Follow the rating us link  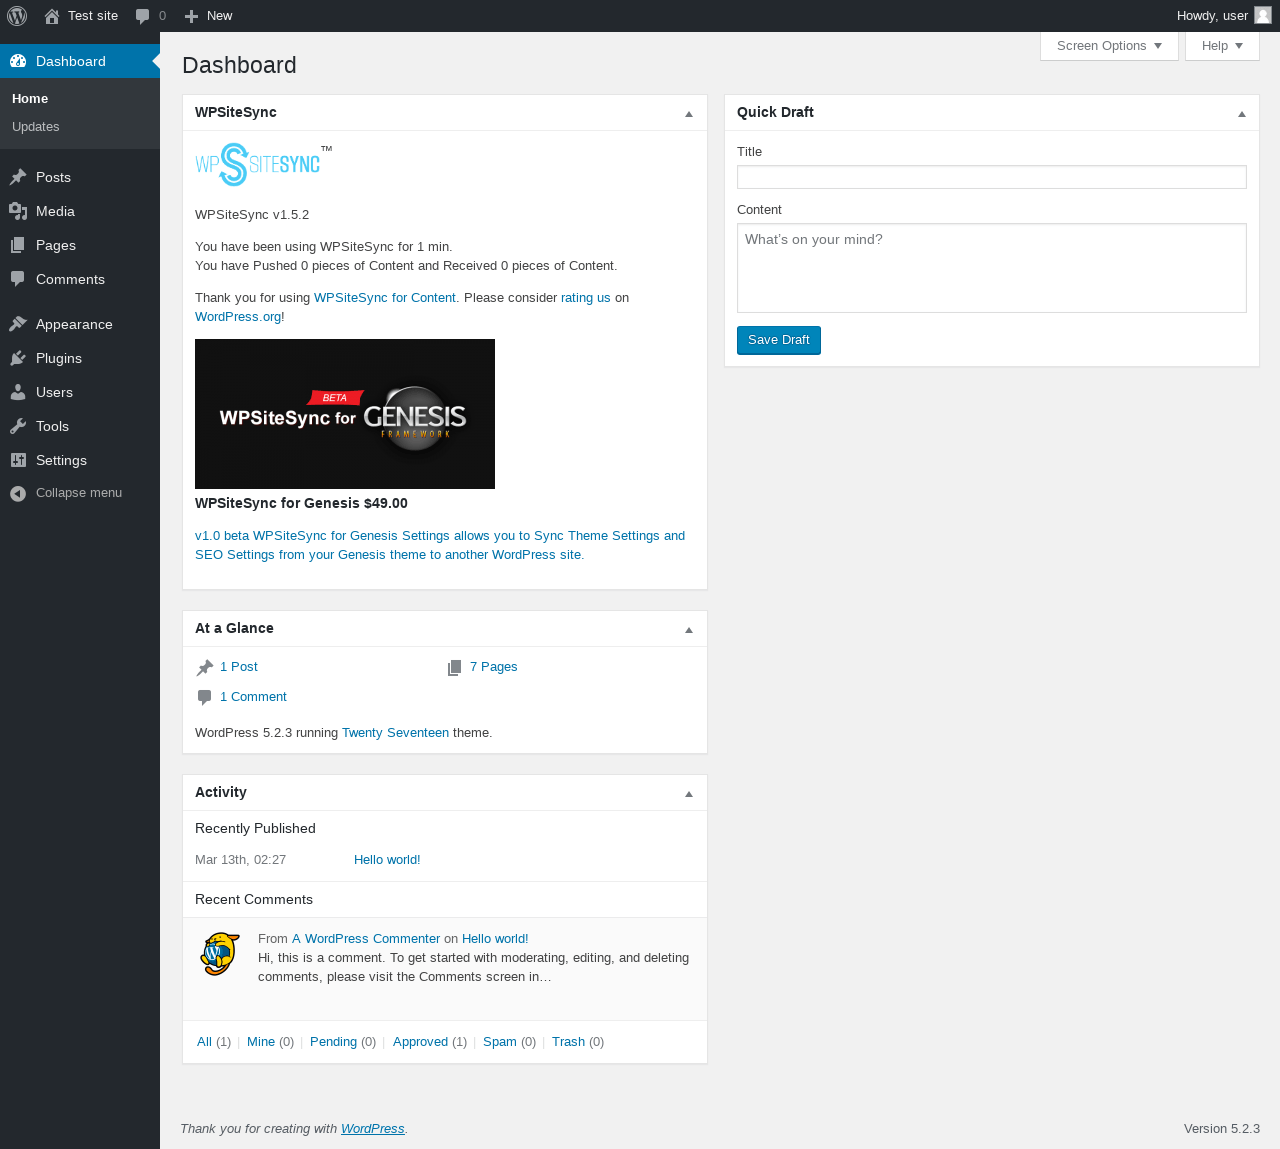(x=586, y=298)
